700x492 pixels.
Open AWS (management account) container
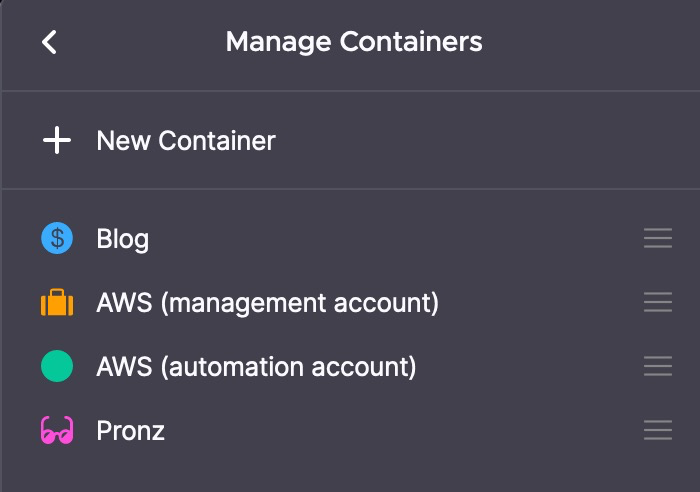(x=267, y=303)
